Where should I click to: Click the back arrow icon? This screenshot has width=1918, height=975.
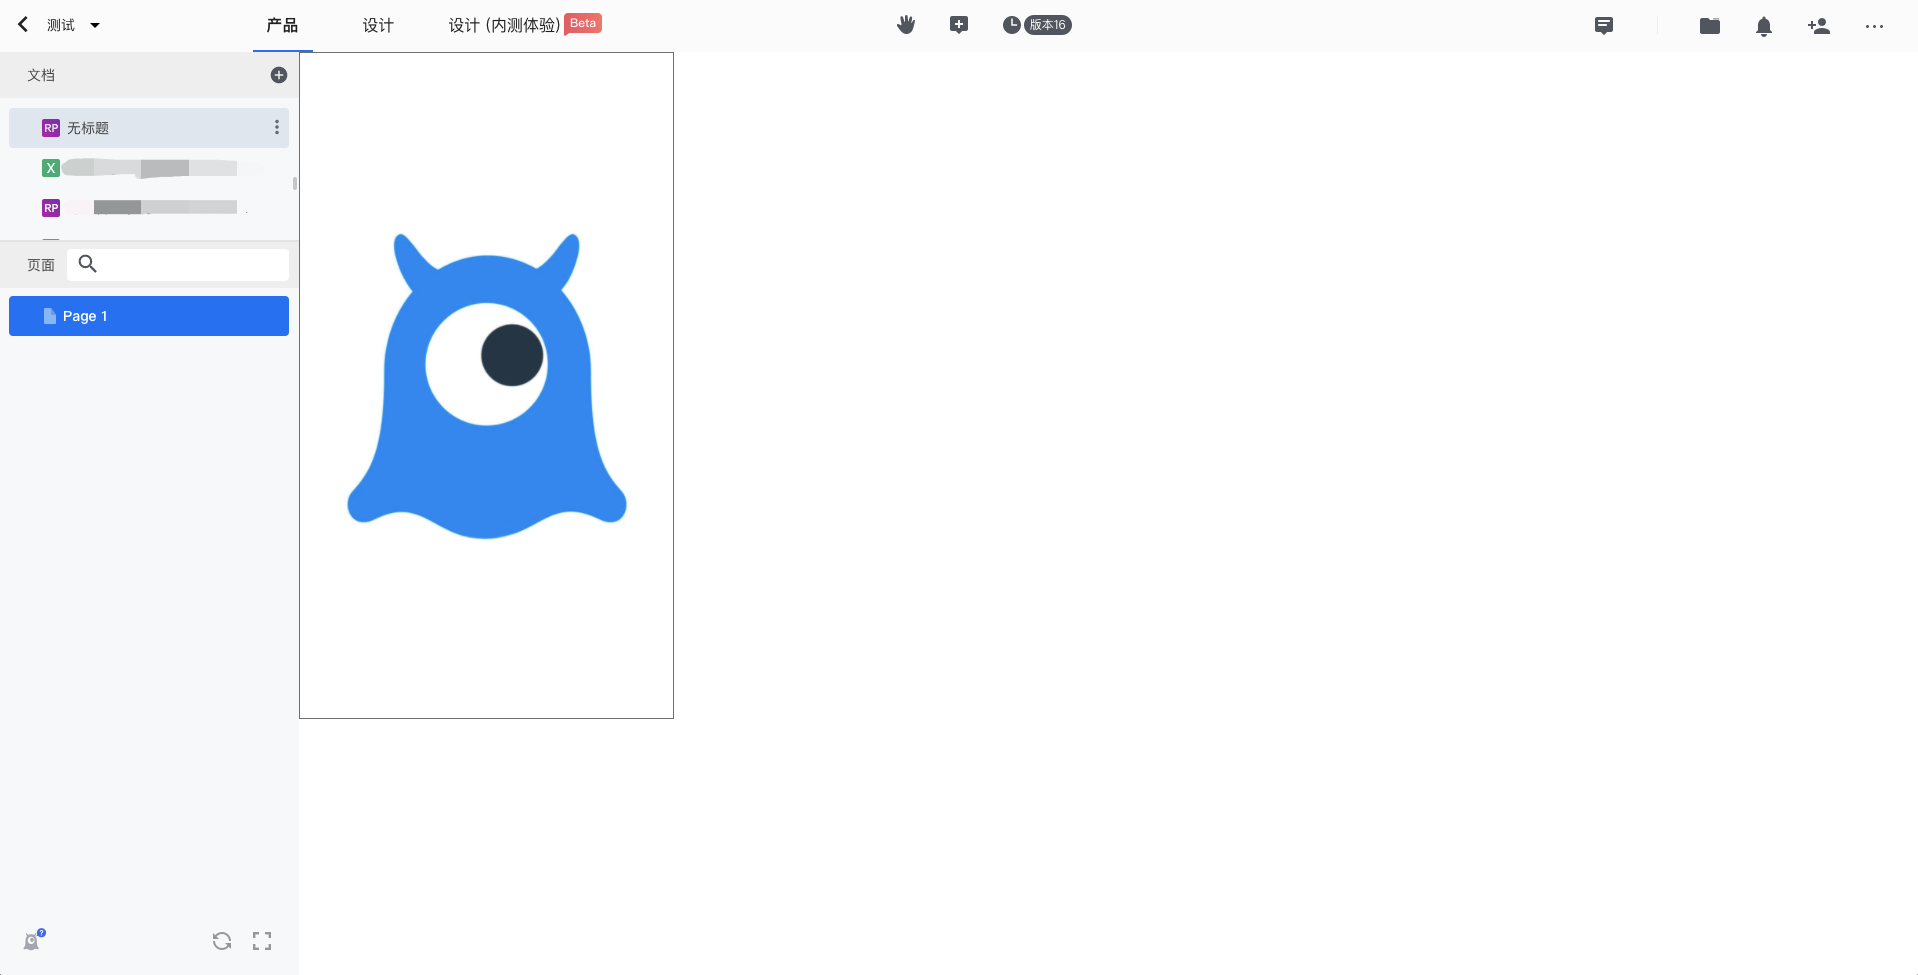tap(23, 25)
